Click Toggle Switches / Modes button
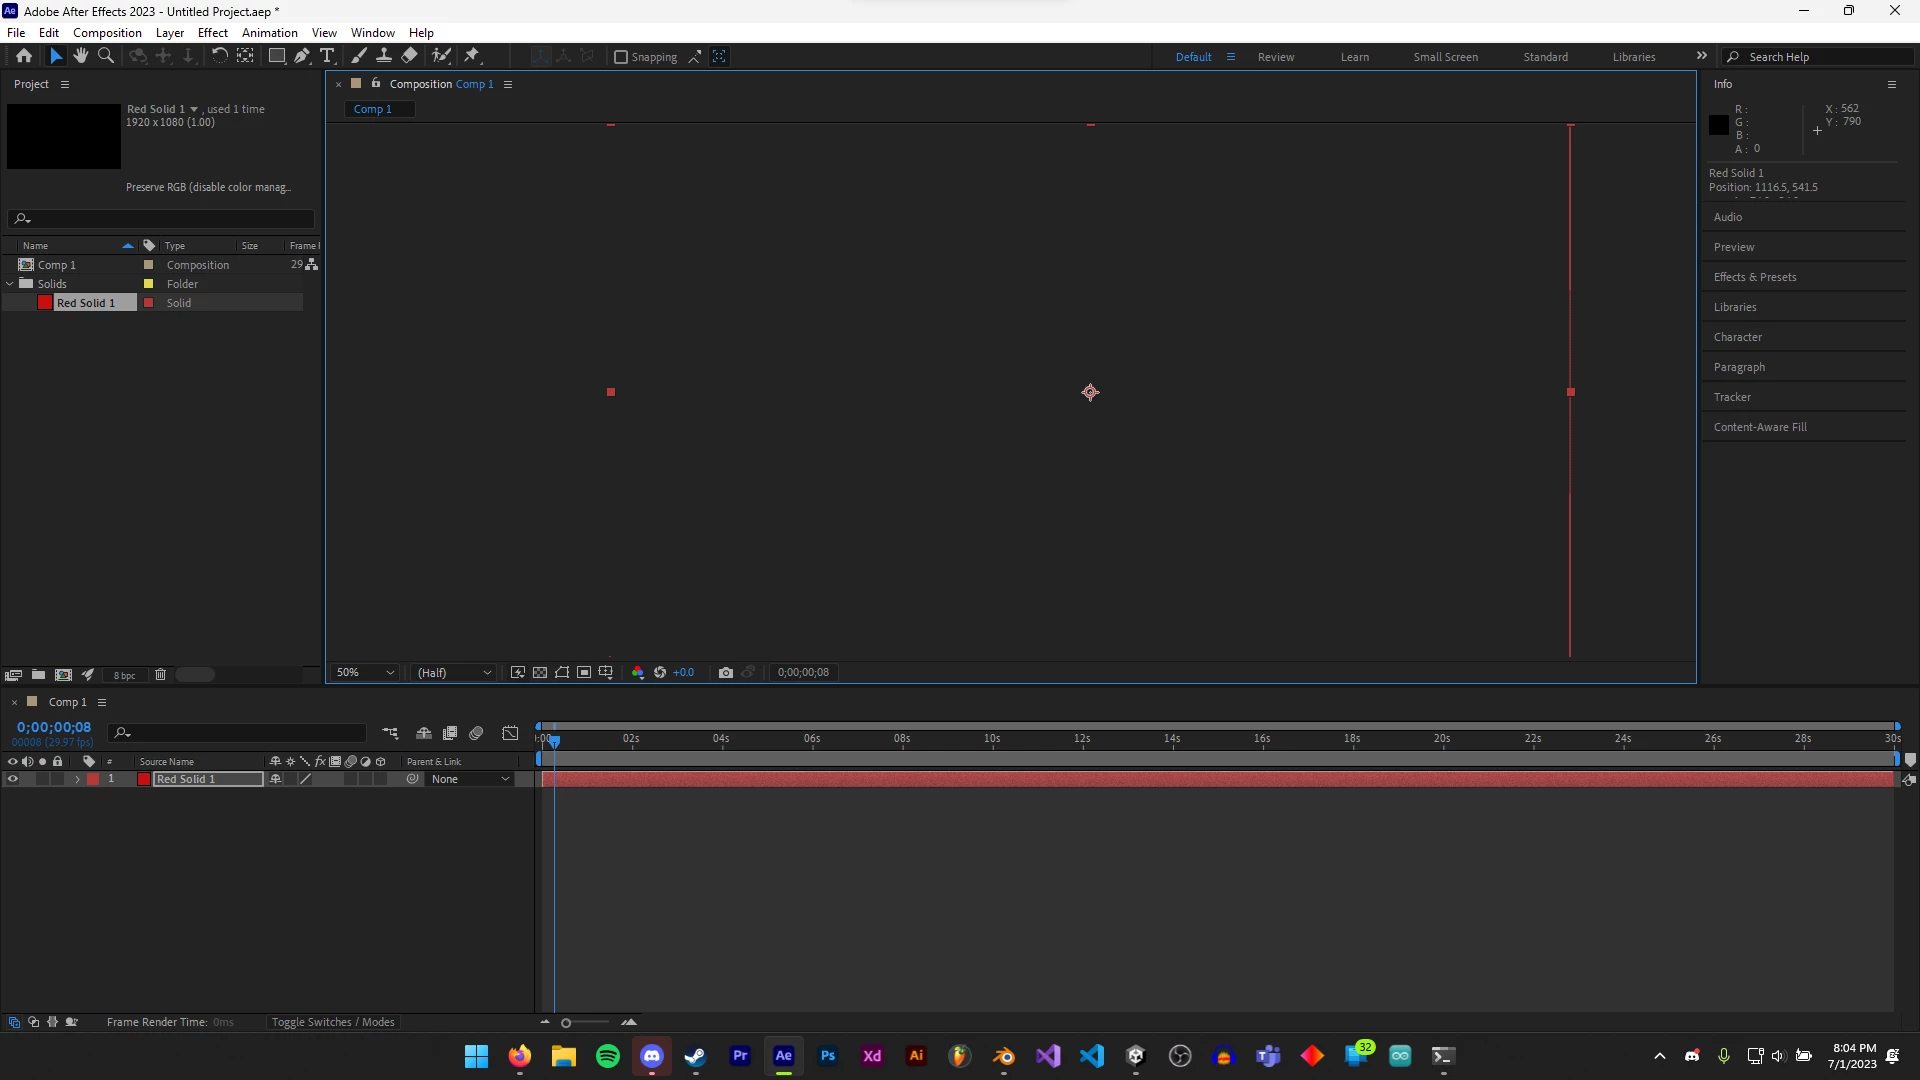 click(x=333, y=1023)
